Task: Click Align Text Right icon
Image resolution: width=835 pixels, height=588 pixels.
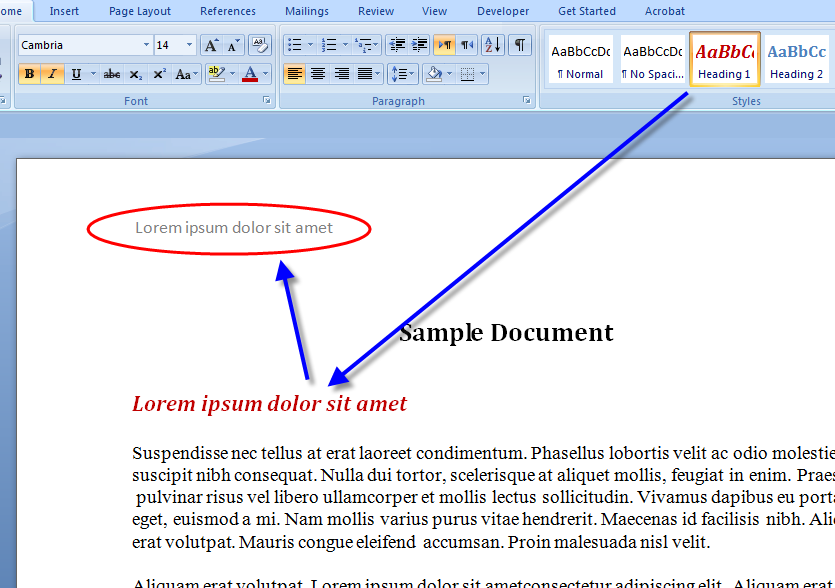Action: click(341, 74)
